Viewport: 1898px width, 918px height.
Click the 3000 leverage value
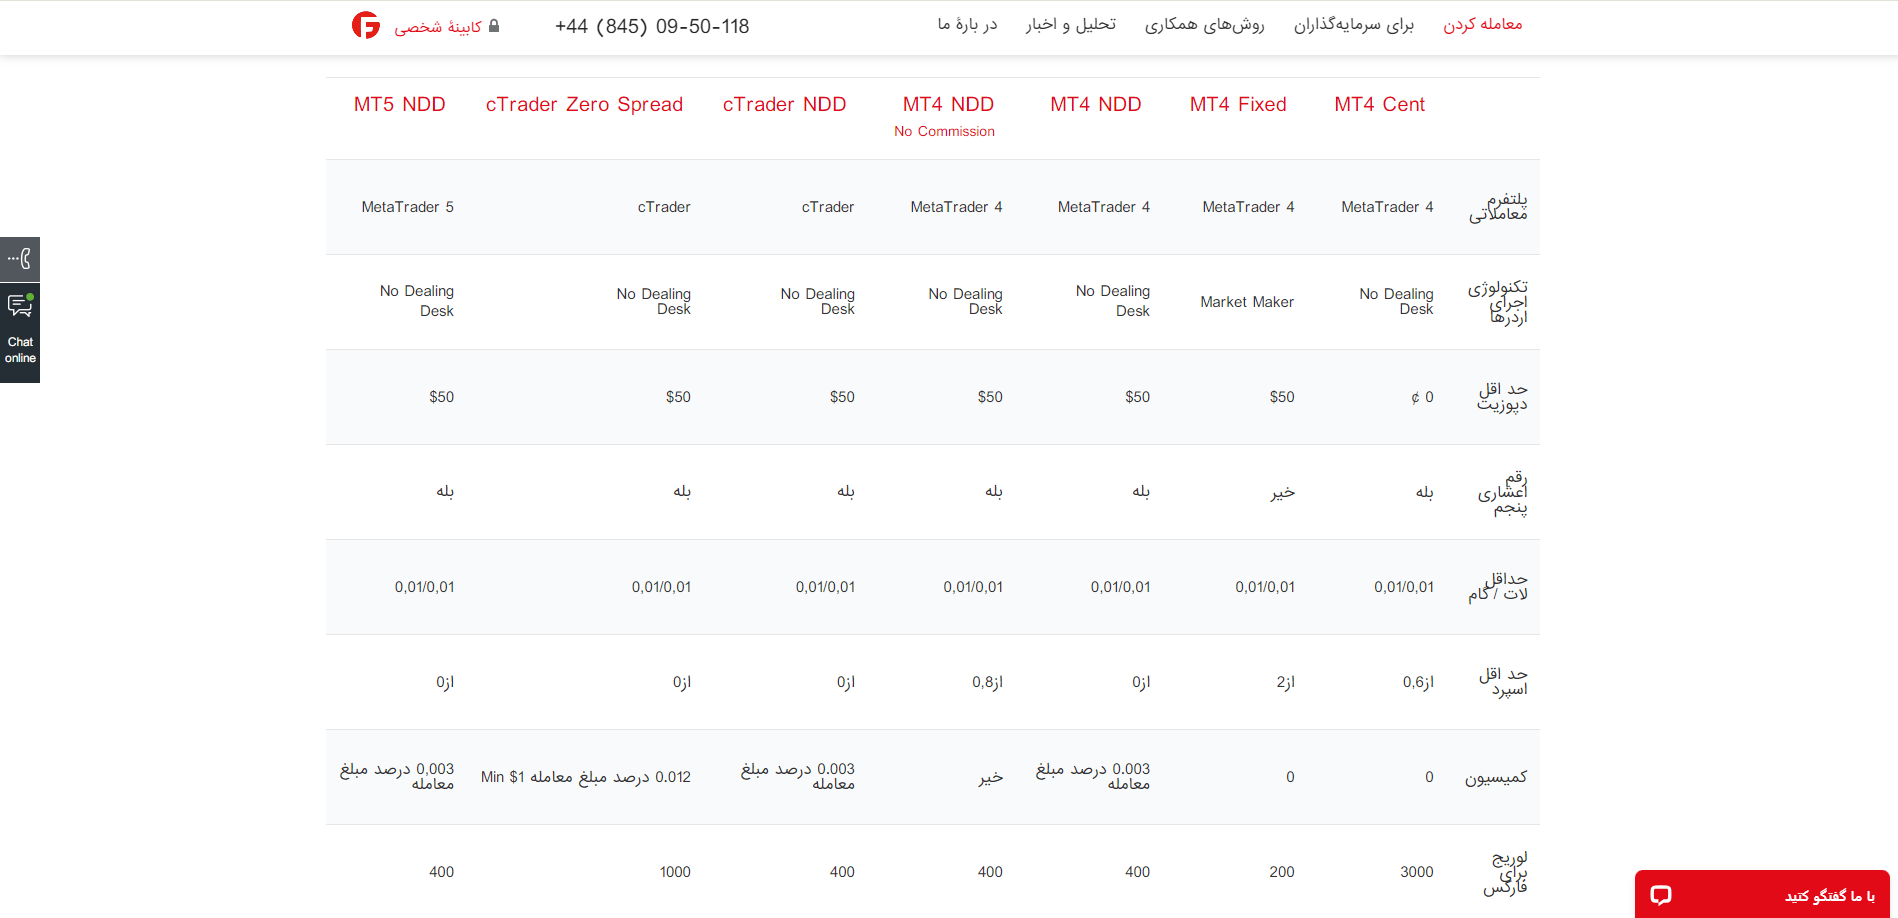(1417, 872)
